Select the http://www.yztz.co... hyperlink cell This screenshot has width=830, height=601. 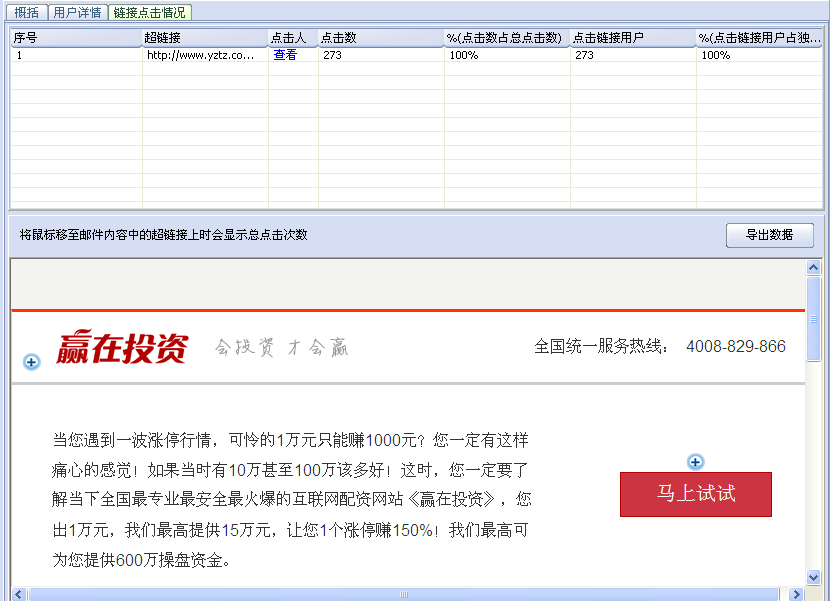click(205, 55)
